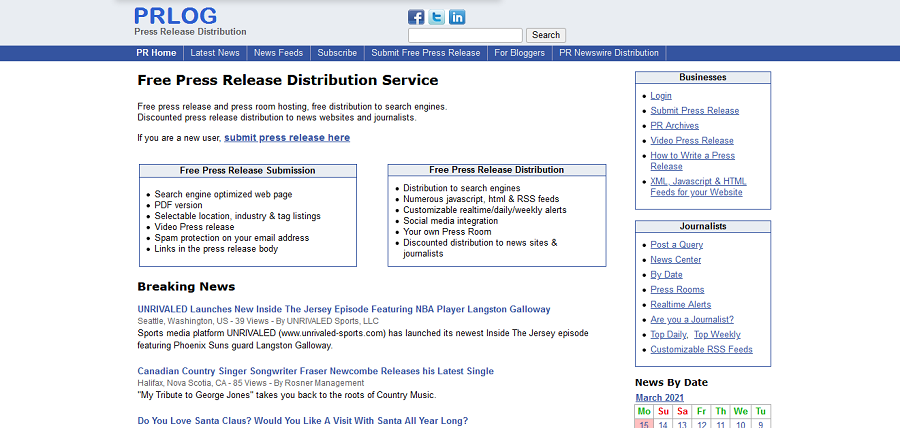Open Customizable RSS Feeds link
Image resolution: width=900 pixels, height=428 pixels.
701,349
